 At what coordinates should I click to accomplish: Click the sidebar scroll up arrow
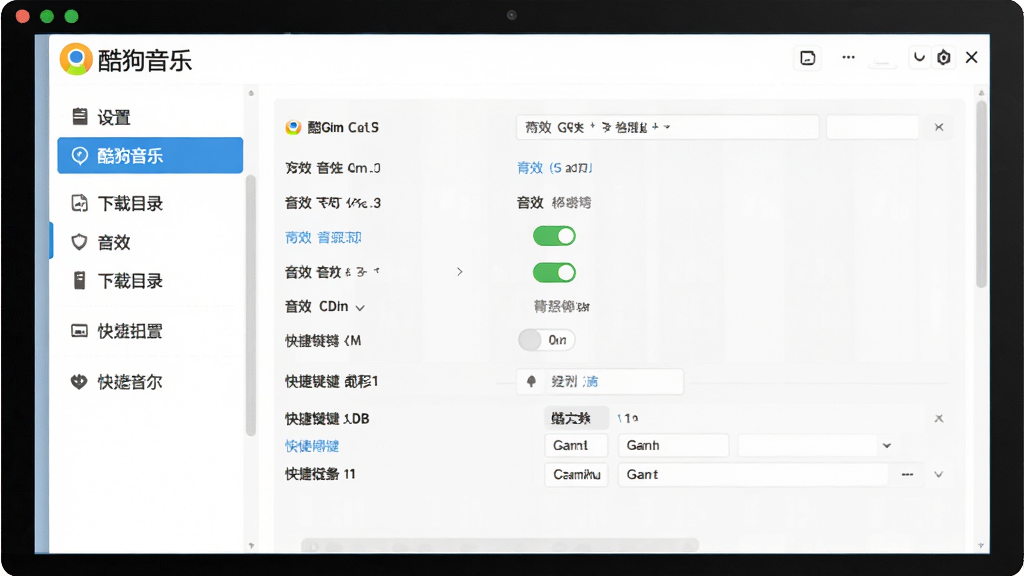point(251,93)
